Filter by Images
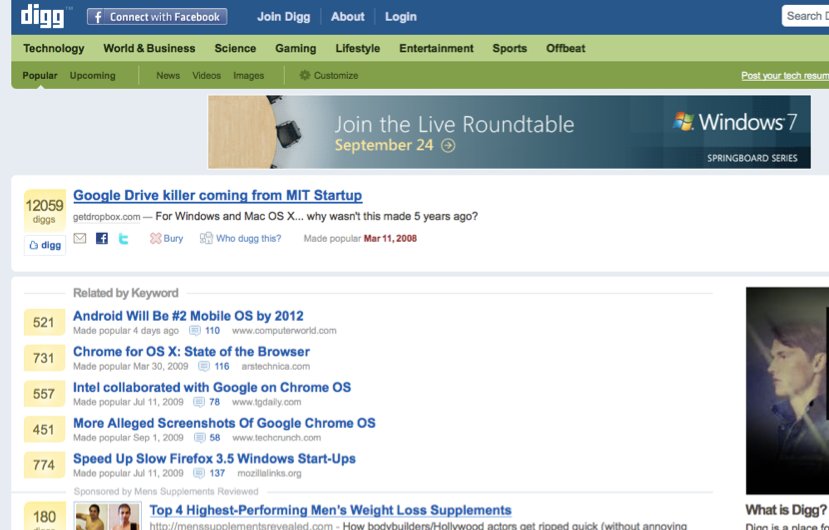This screenshot has width=829, height=530. [x=248, y=76]
